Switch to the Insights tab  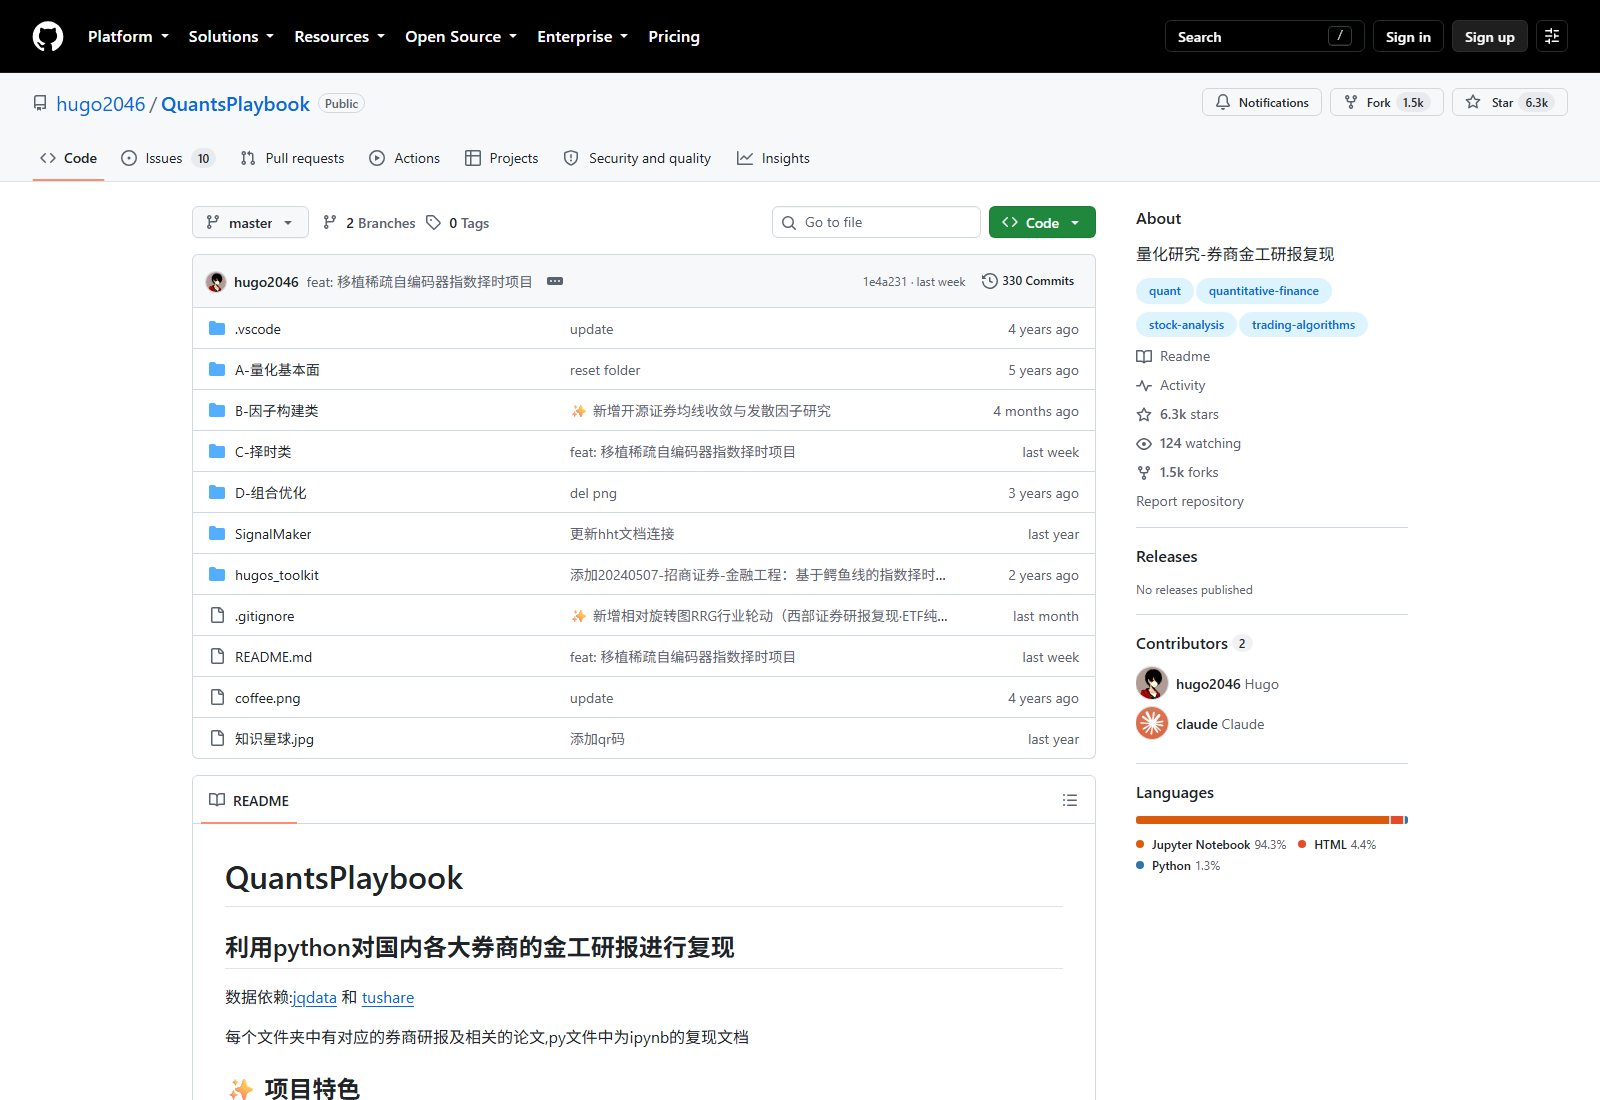click(773, 158)
